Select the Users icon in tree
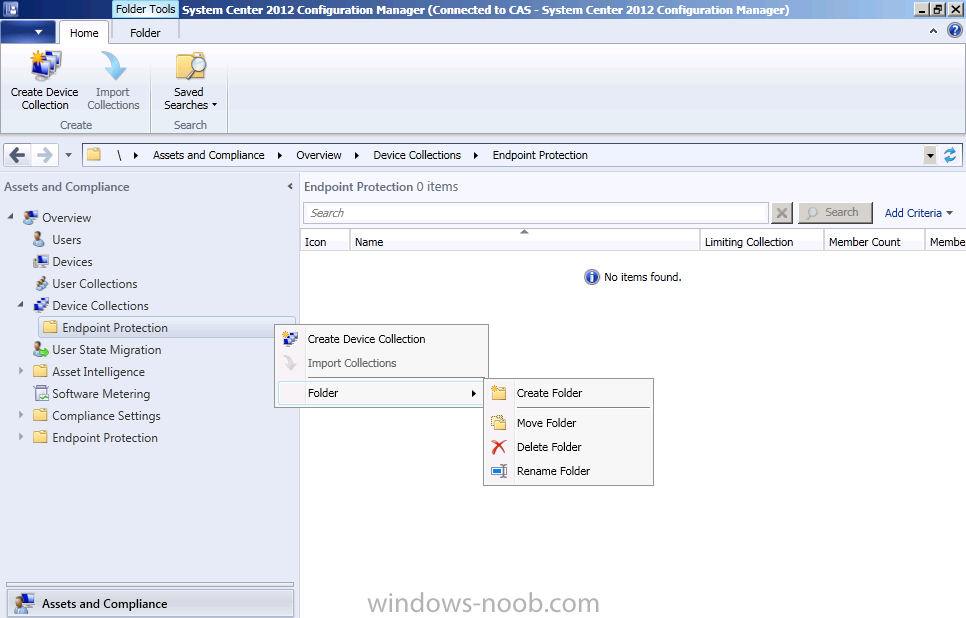The image size is (966, 618). pos(39,240)
